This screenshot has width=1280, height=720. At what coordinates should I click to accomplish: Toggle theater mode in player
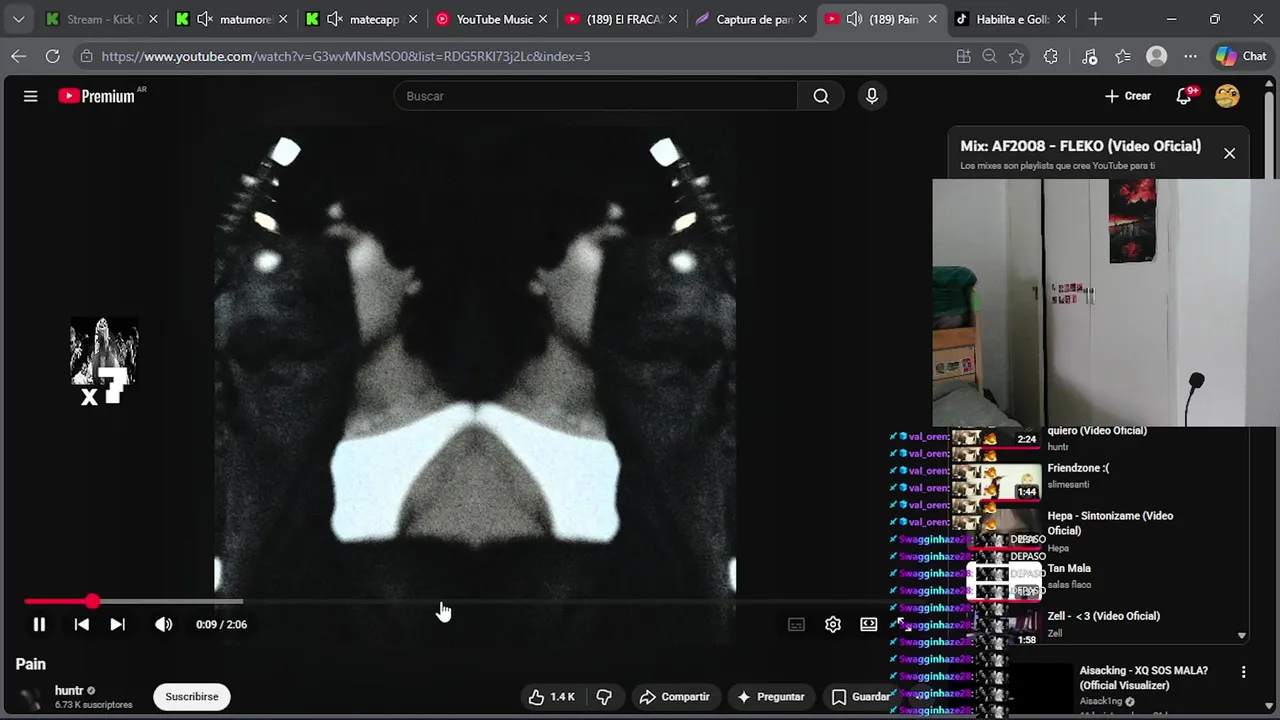868,624
